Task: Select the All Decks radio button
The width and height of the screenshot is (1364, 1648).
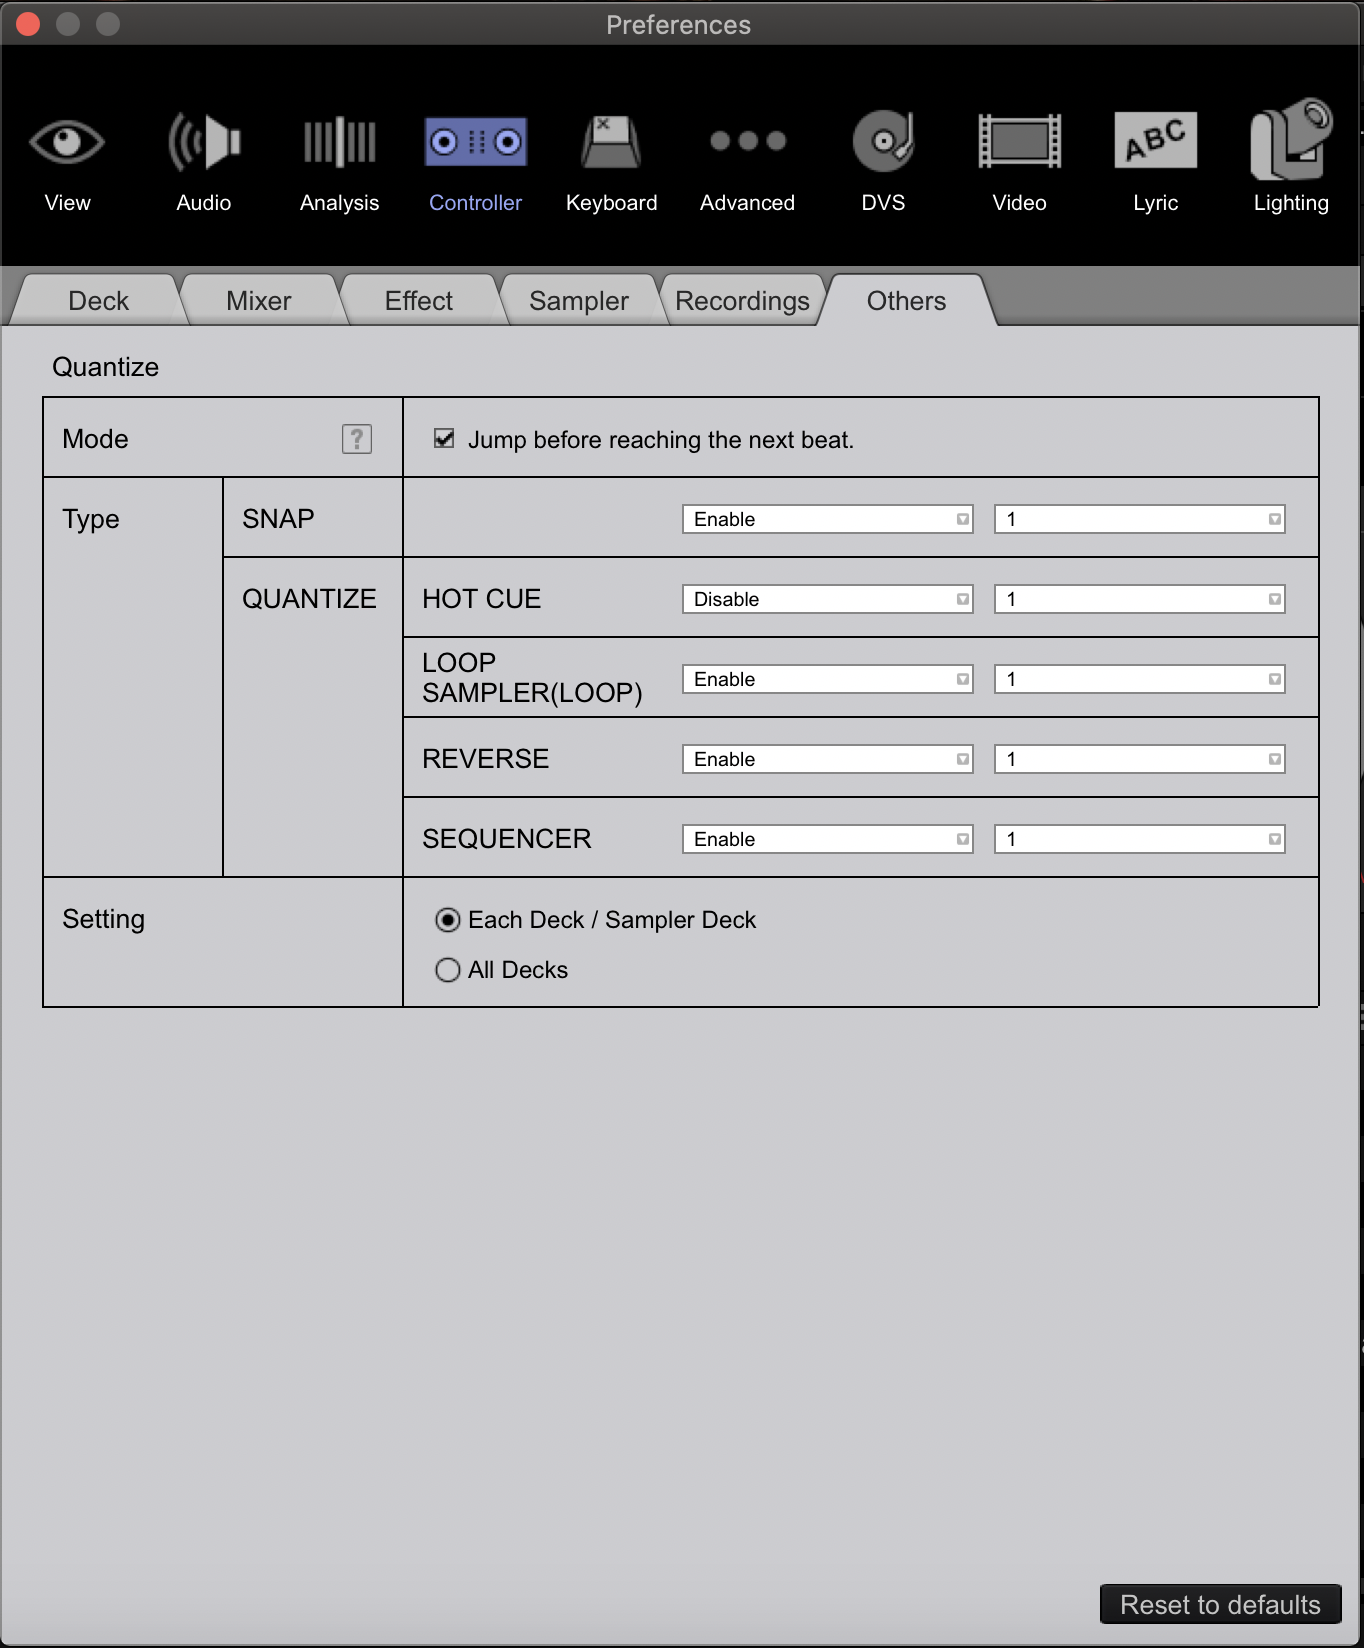Action: [x=448, y=970]
